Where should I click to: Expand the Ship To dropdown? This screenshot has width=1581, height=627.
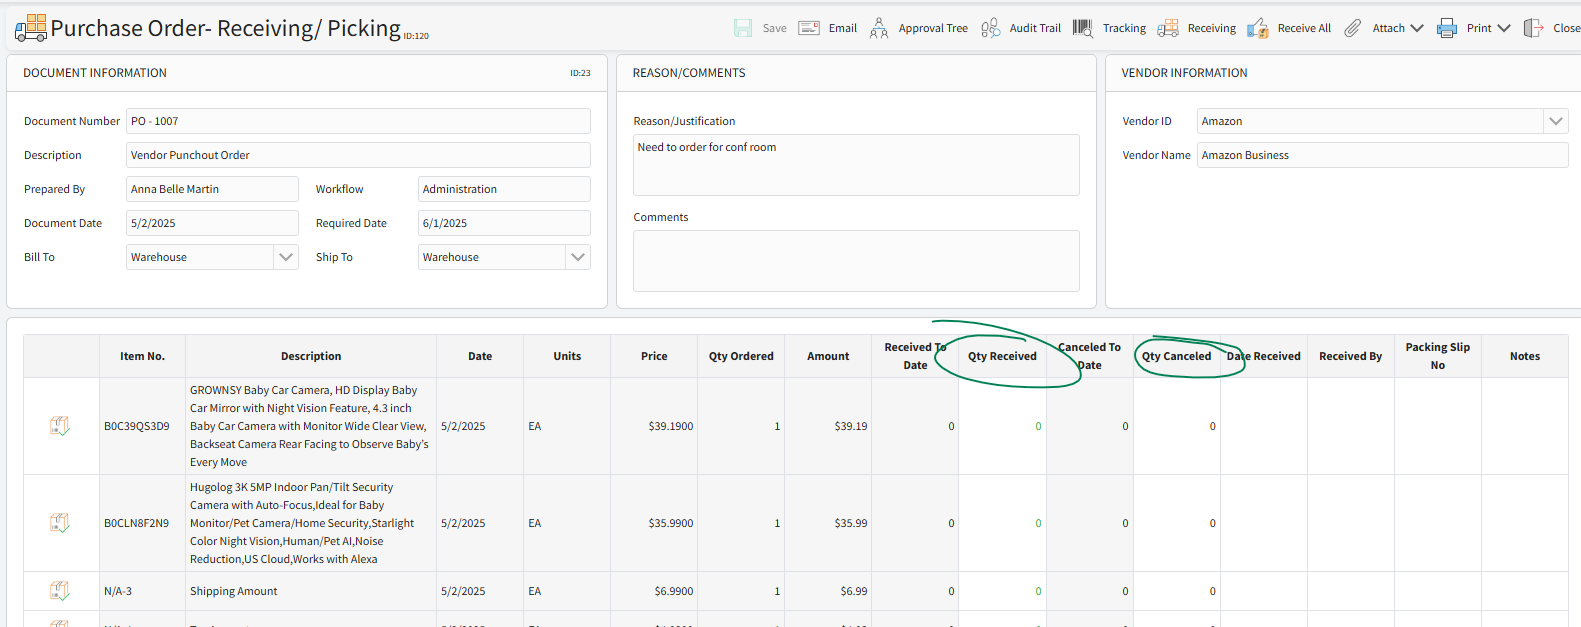click(578, 257)
